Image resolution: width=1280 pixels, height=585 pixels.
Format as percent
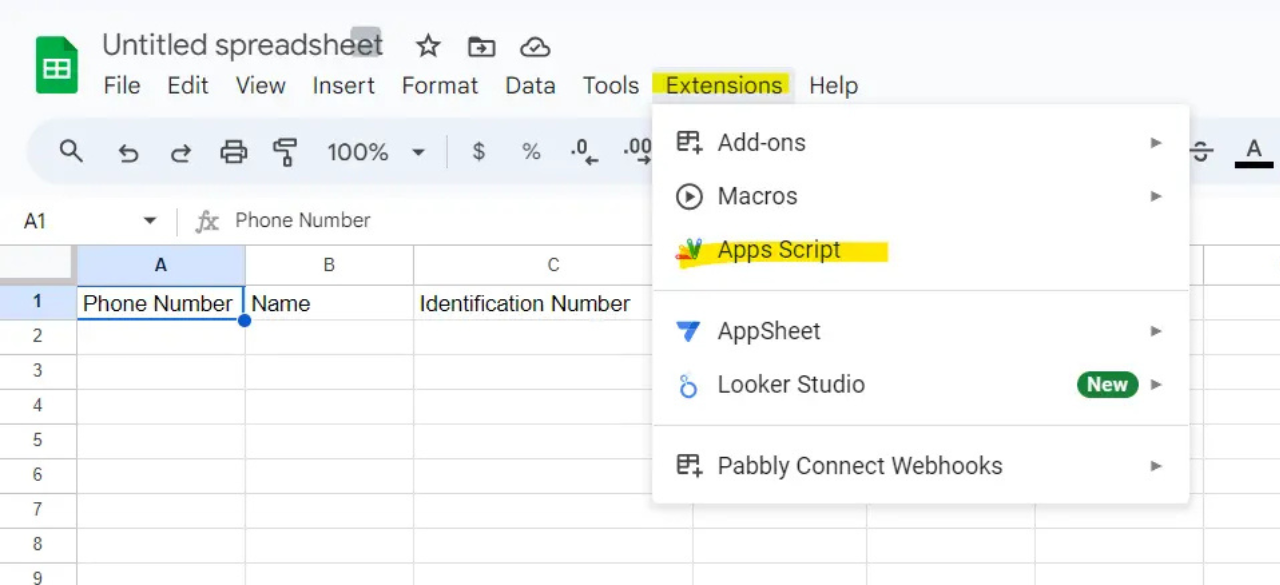point(531,152)
